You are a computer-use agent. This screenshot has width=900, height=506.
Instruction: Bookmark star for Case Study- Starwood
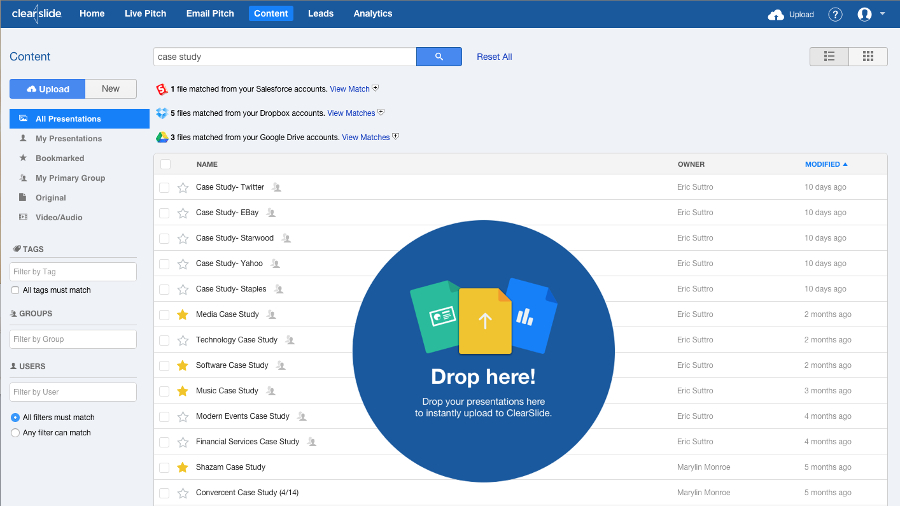coord(183,239)
